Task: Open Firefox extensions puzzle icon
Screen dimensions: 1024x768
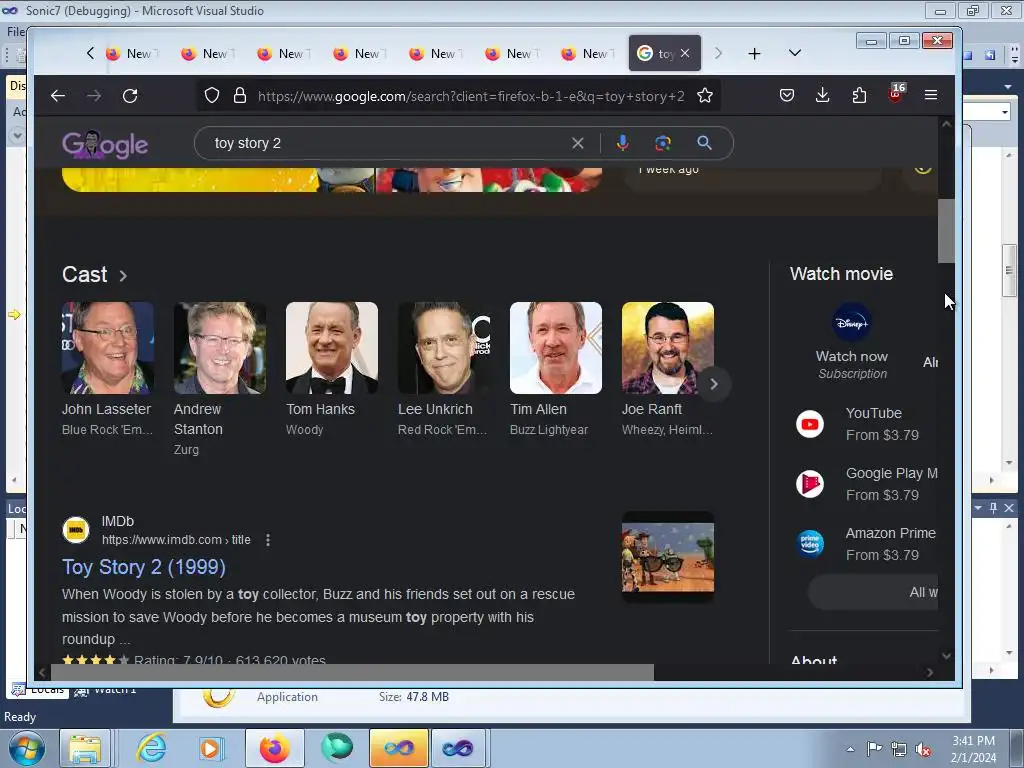Action: 859,95
